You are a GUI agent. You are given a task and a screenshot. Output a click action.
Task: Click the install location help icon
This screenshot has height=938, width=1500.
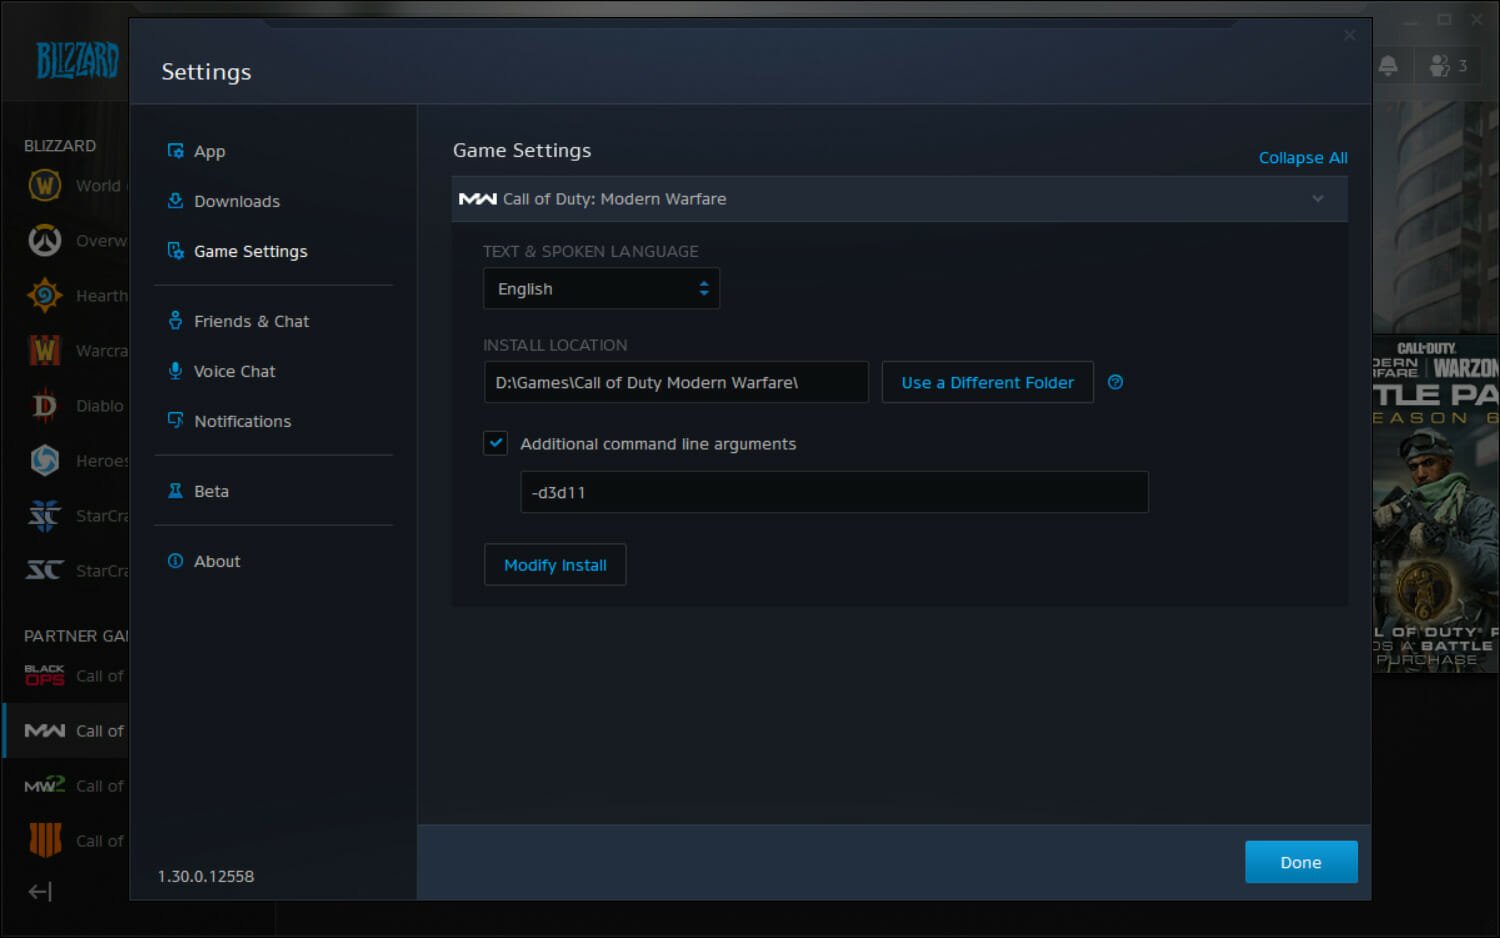tap(1116, 382)
